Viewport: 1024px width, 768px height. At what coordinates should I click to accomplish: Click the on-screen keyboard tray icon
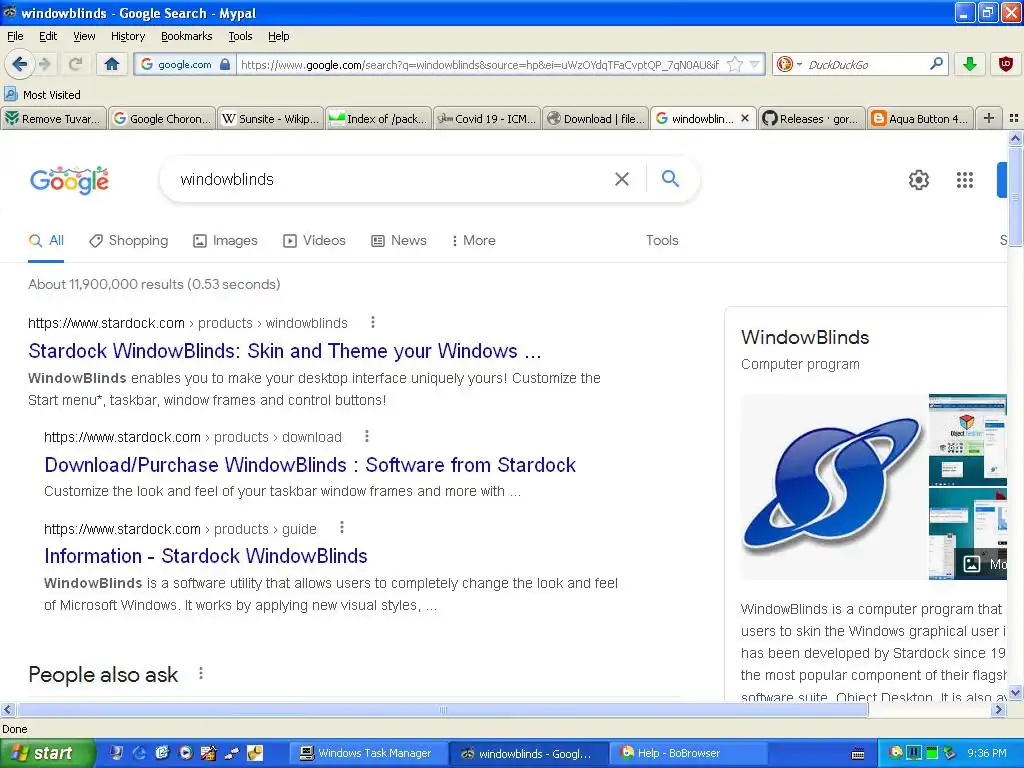pyautogui.click(x=858, y=754)
